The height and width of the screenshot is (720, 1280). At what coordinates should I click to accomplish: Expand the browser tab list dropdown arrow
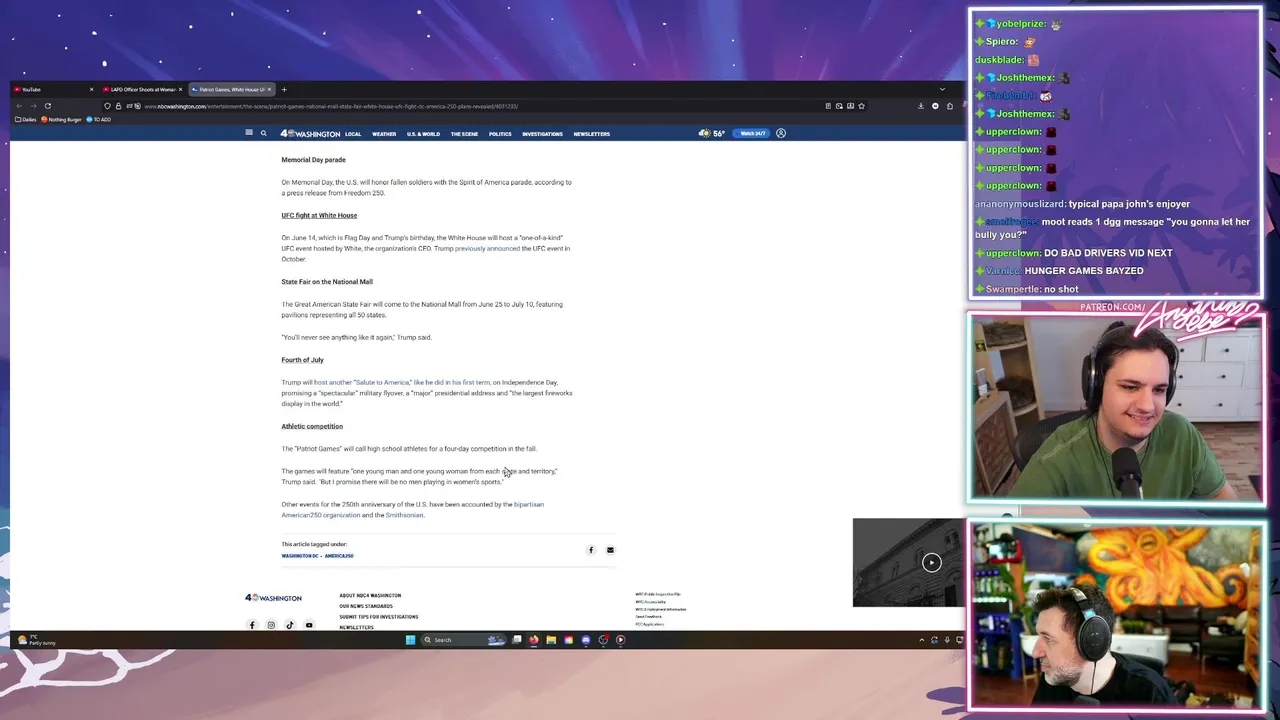click(942, 90)
